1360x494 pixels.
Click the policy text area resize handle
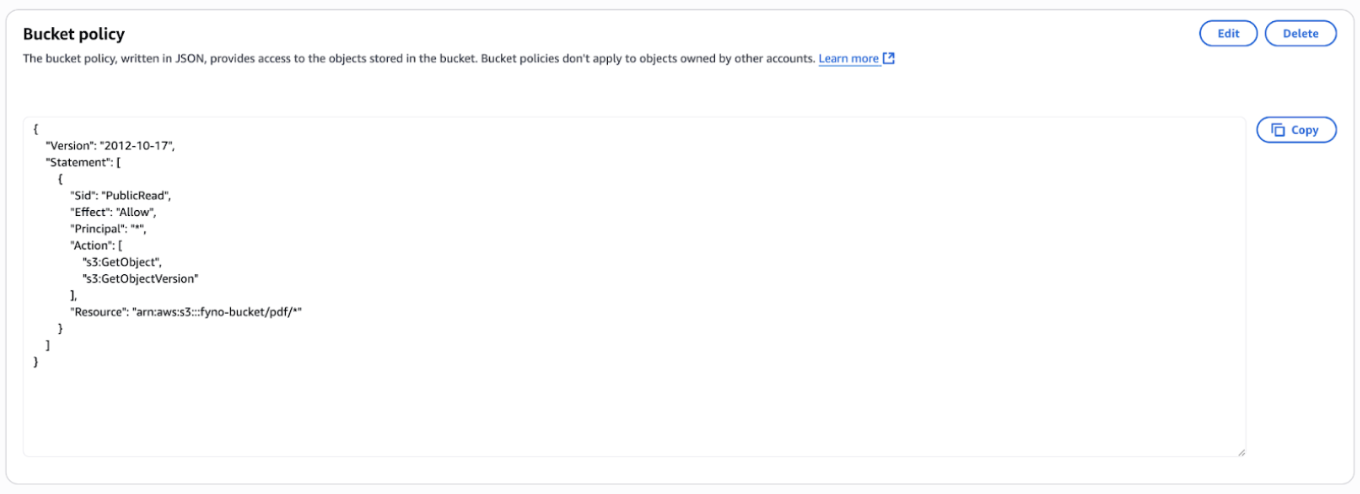(x=1240, y=452)
